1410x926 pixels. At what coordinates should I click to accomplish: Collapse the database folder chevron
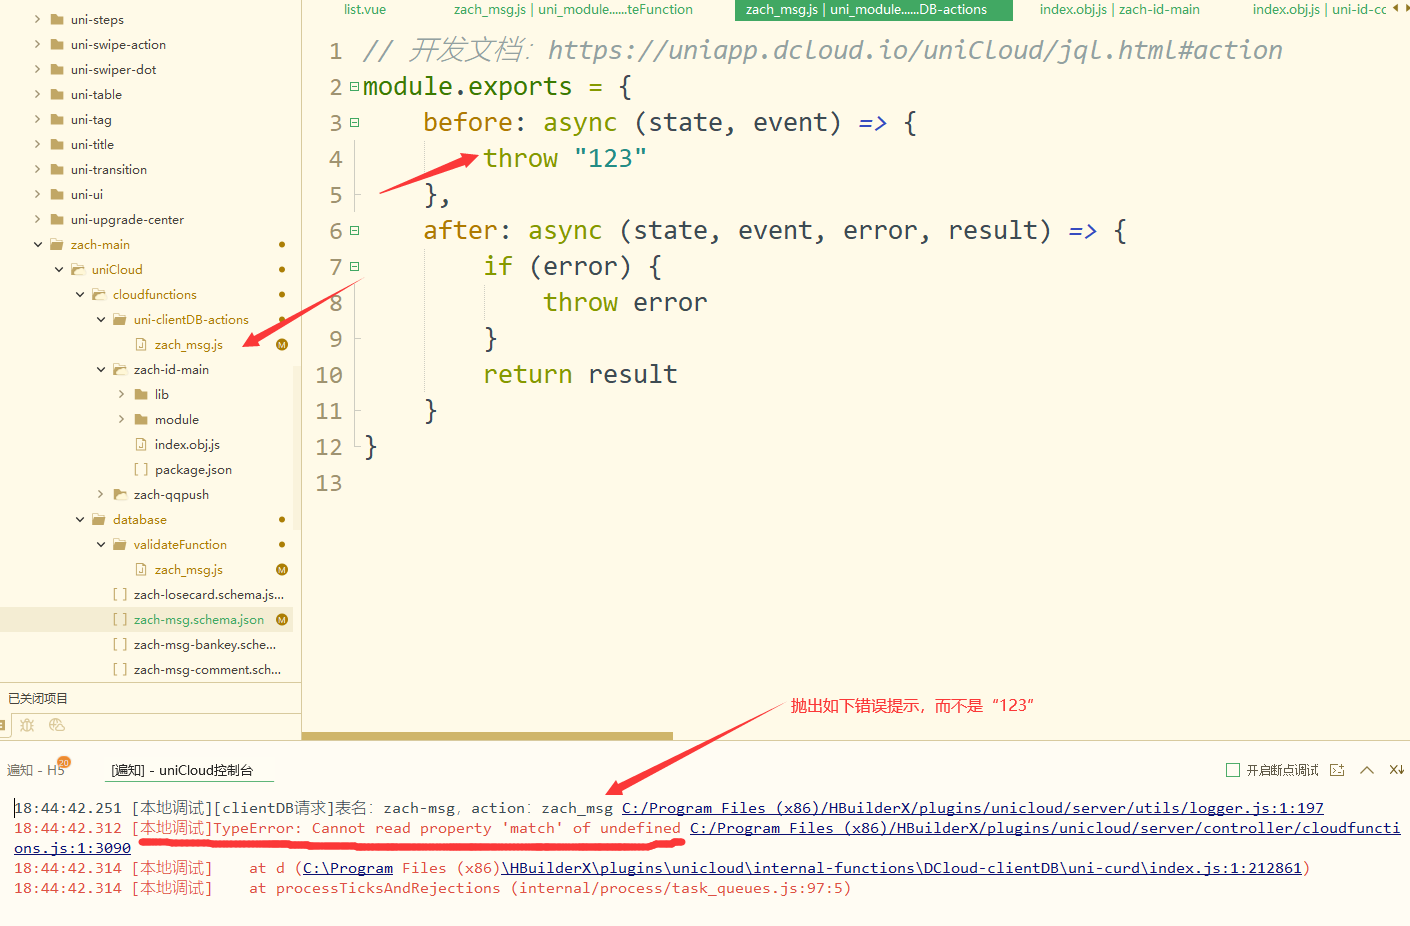point(80,520)
